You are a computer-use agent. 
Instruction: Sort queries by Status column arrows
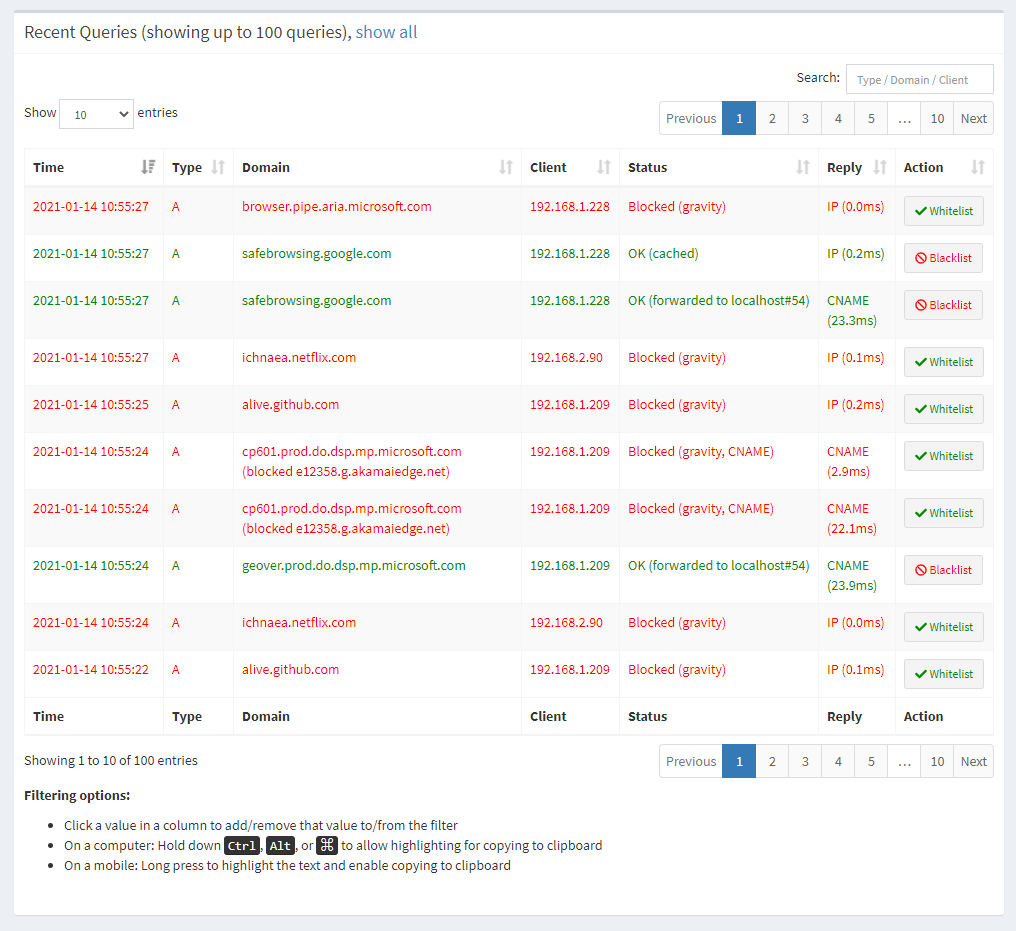tap(802, 168)
